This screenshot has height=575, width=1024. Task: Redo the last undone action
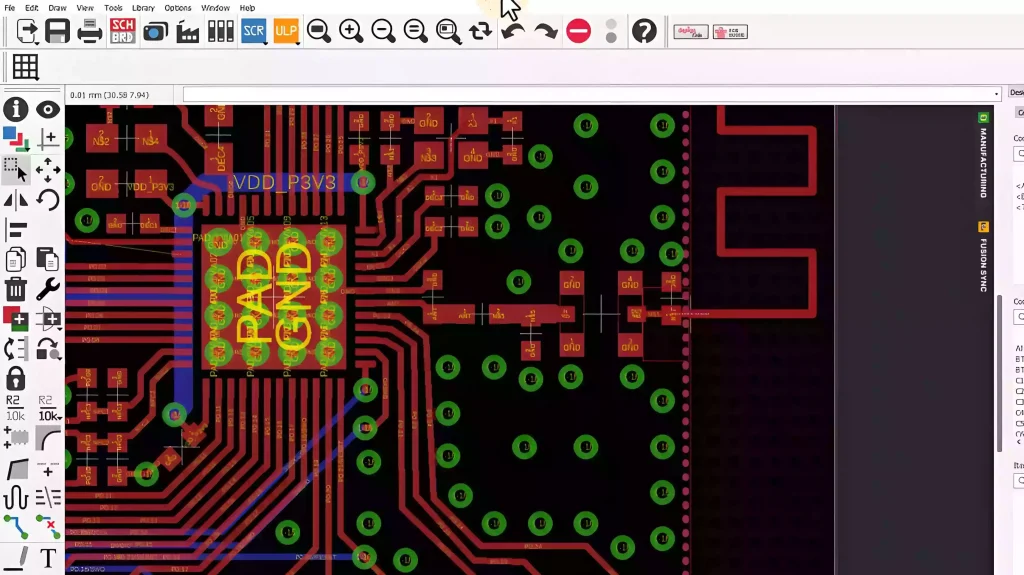[x=546, y=31]
